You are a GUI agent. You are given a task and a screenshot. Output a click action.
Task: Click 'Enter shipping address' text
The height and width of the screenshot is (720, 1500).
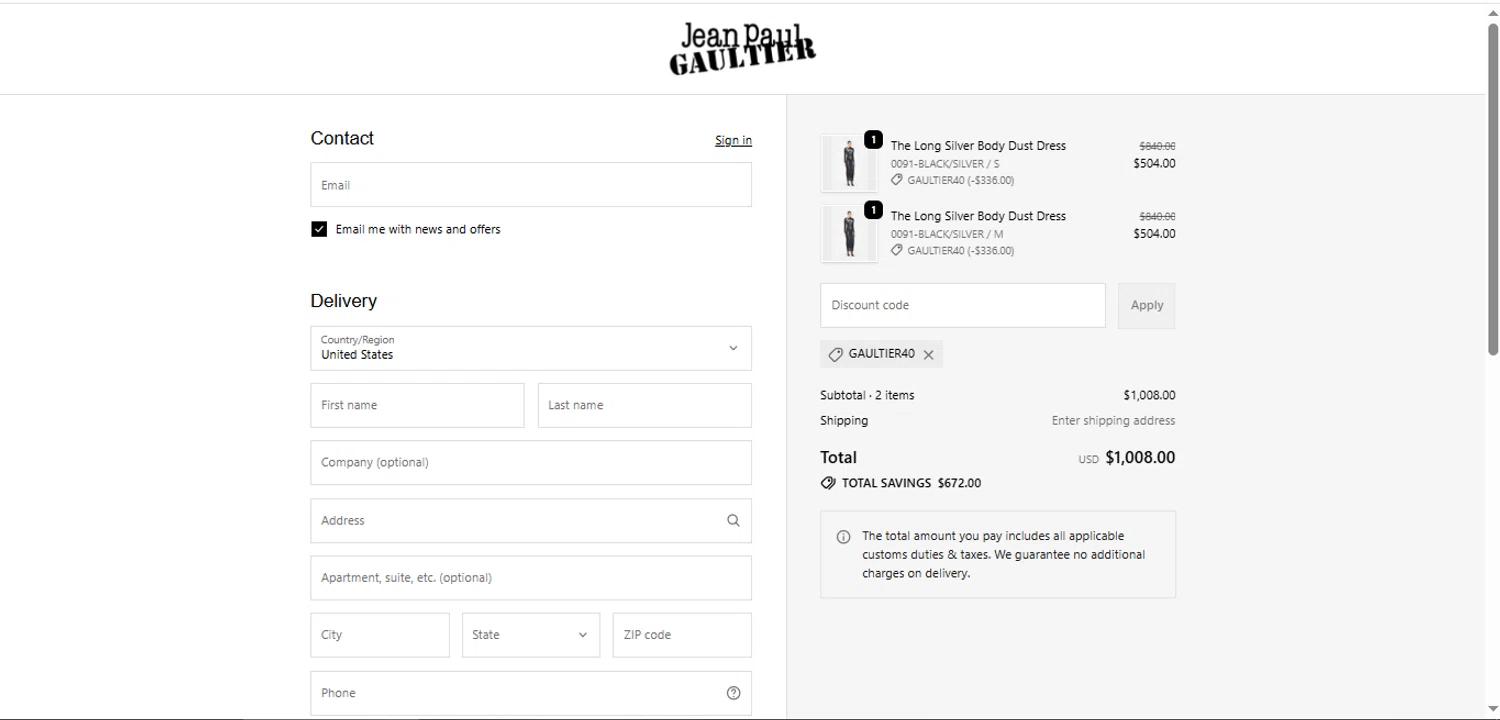tap(1113, 421)
